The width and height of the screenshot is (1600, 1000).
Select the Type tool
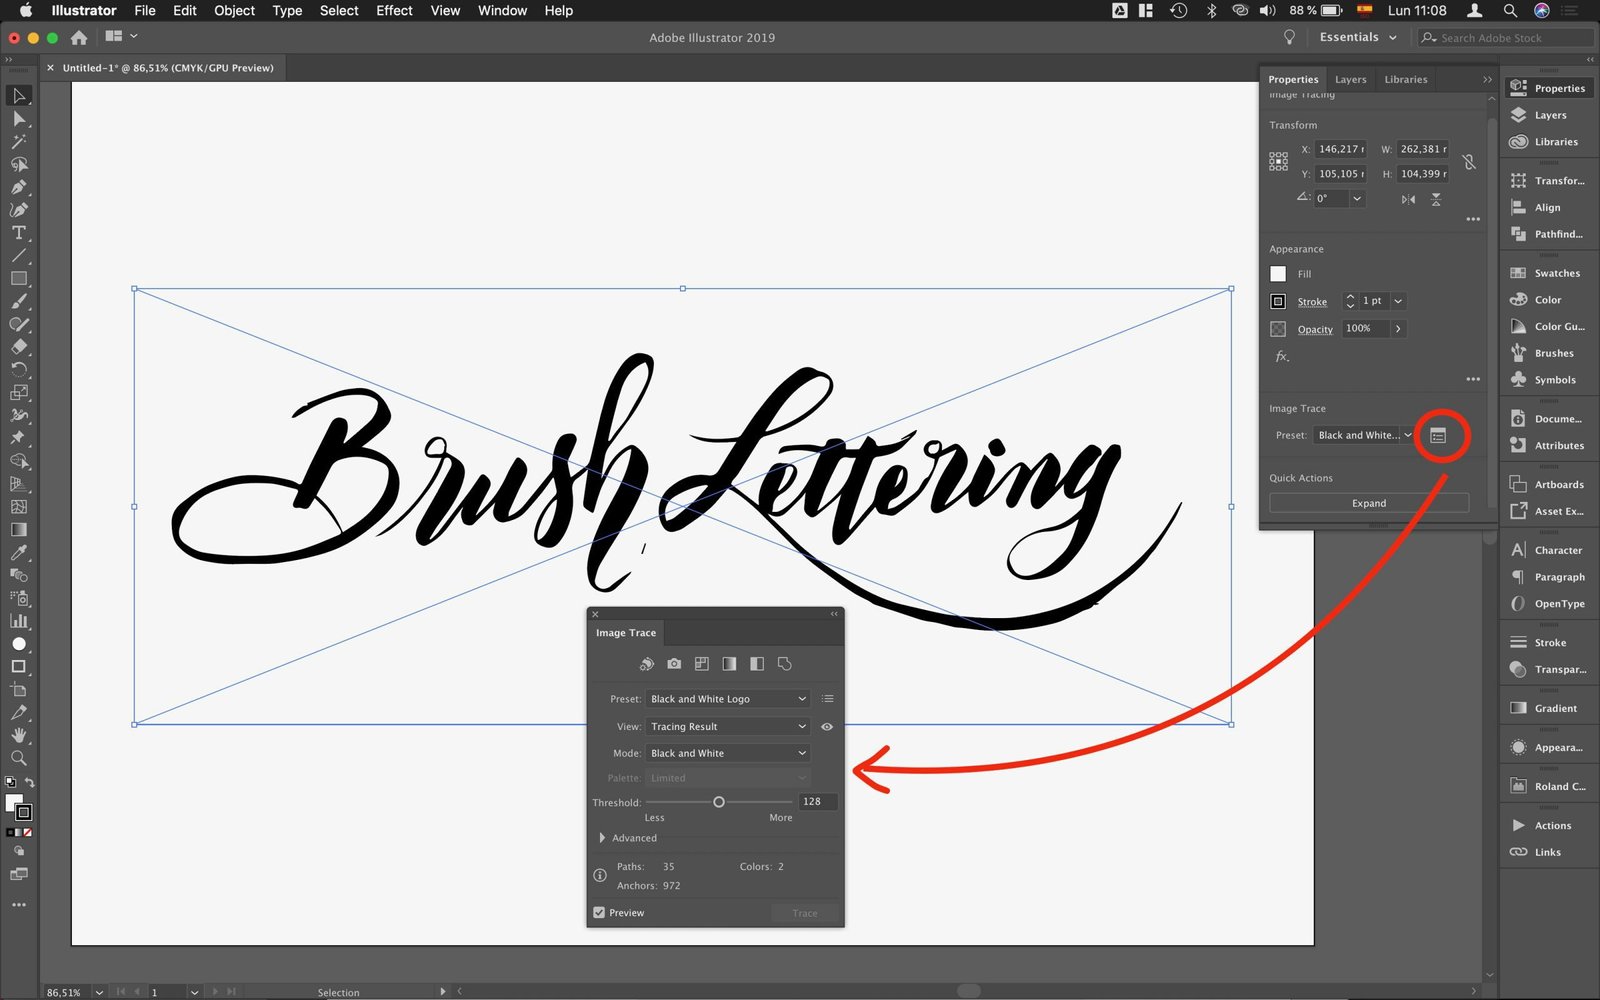(x=19, y=233)
